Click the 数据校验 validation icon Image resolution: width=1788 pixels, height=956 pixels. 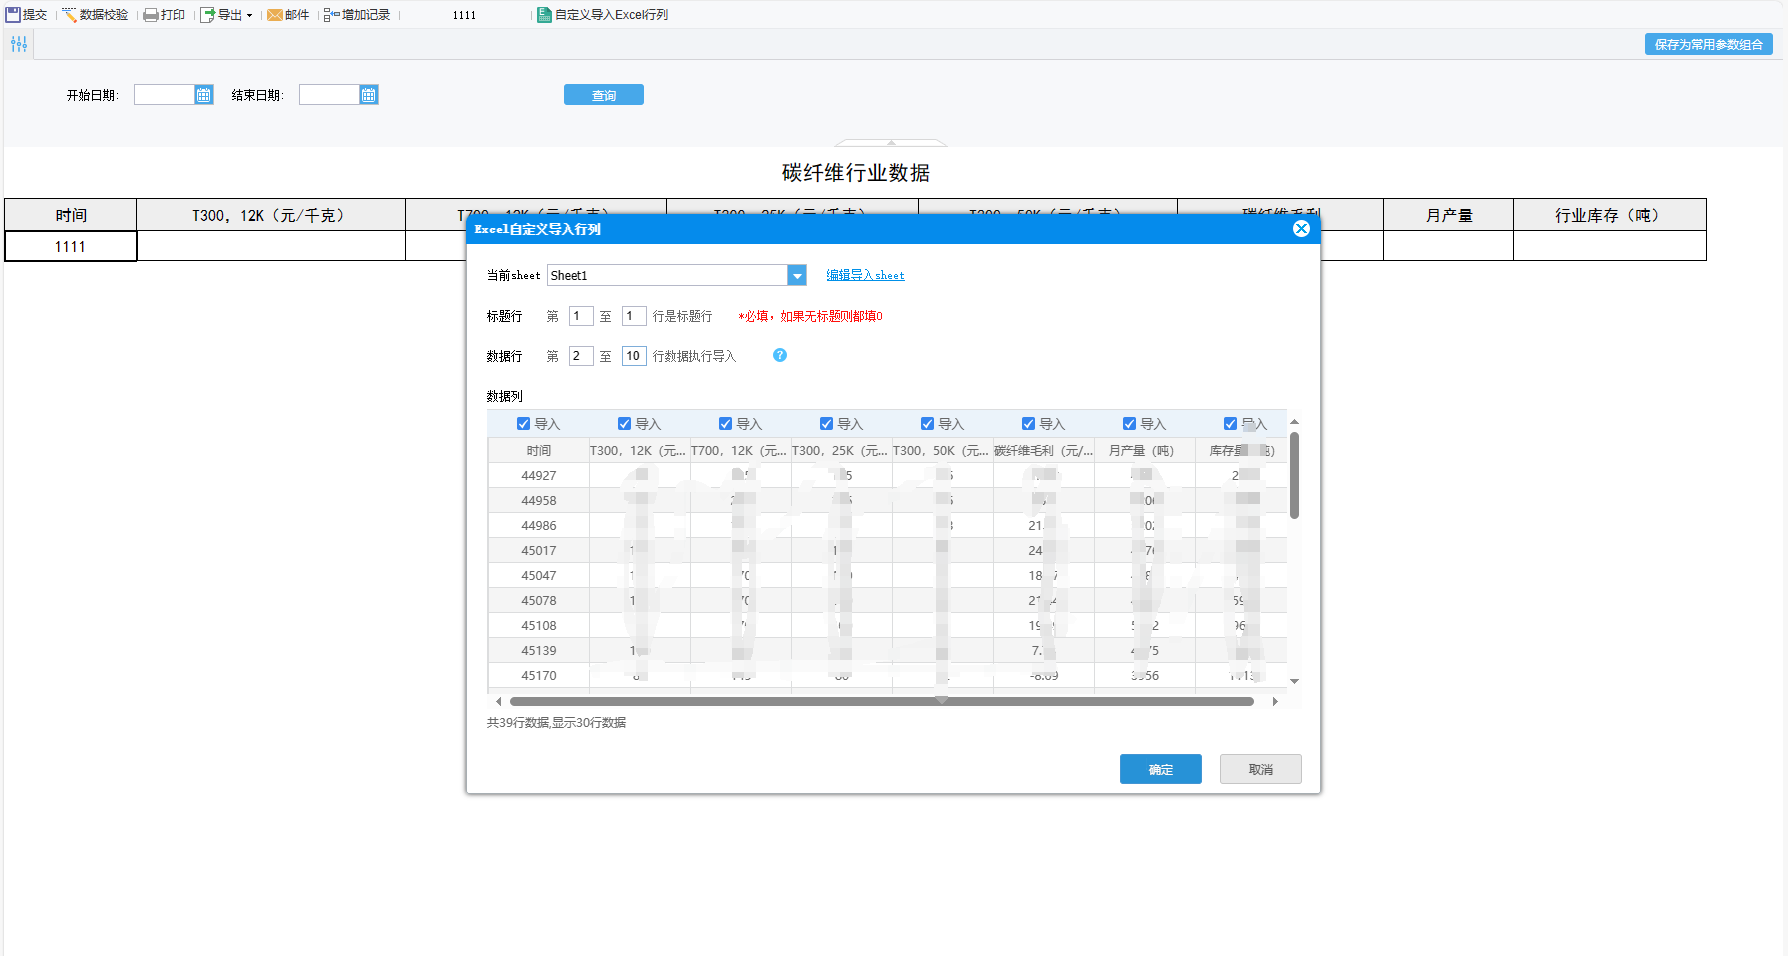point(69,15)
